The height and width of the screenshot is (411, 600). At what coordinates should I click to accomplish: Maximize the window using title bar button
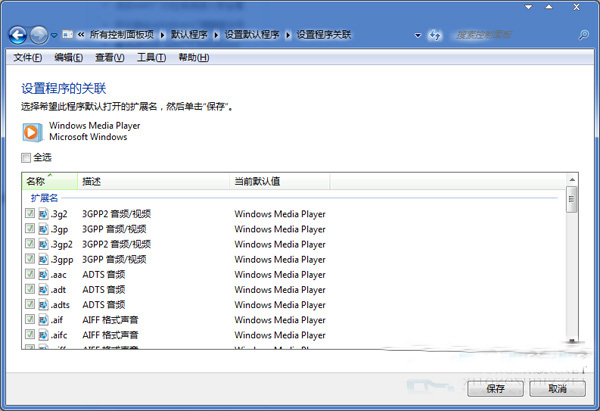(549, 7)
